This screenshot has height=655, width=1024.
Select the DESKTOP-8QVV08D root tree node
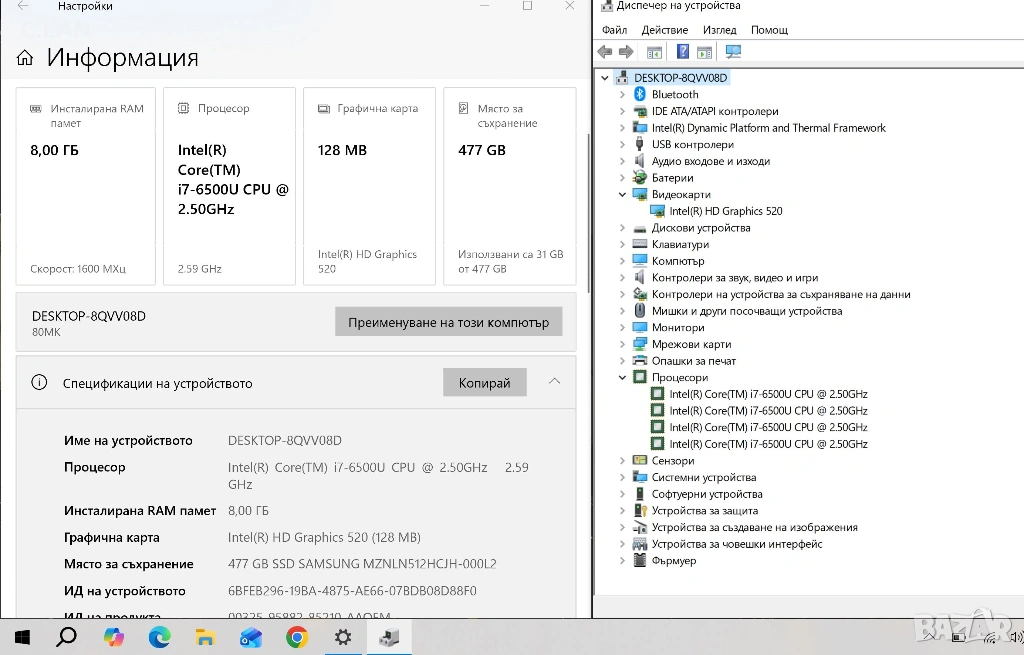[680, 78]
